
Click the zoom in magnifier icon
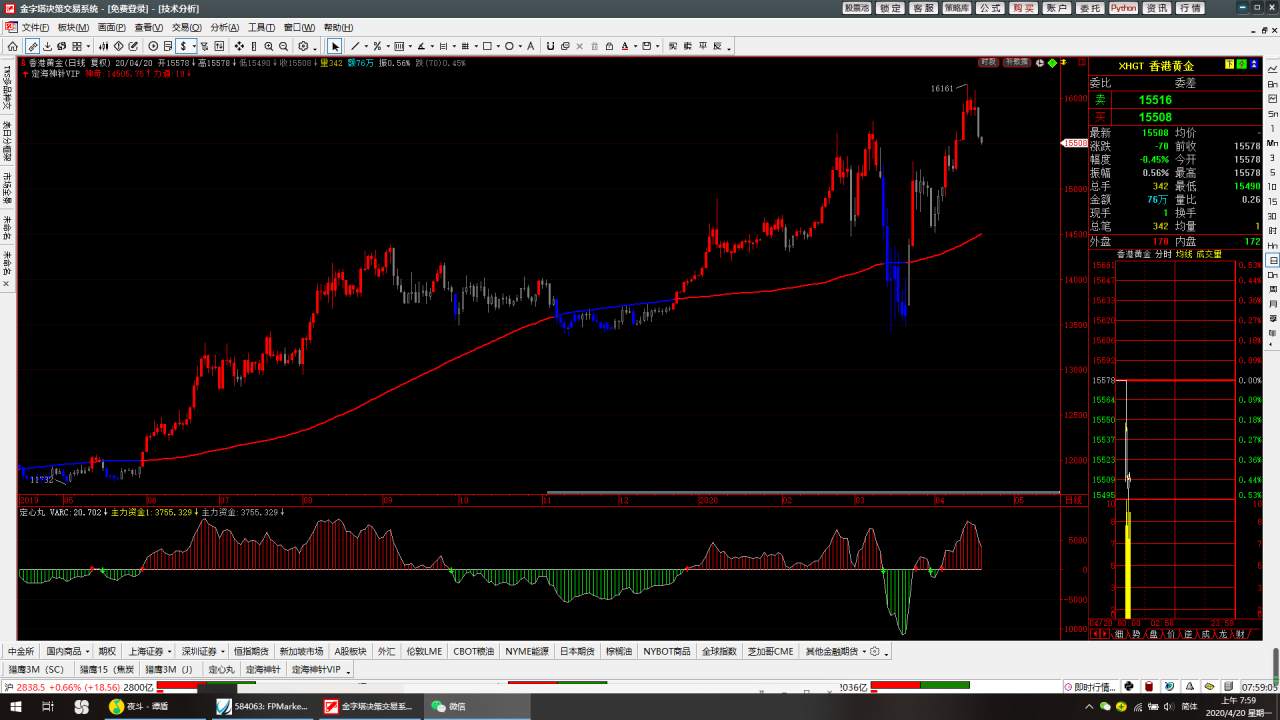tap(268, 46)
